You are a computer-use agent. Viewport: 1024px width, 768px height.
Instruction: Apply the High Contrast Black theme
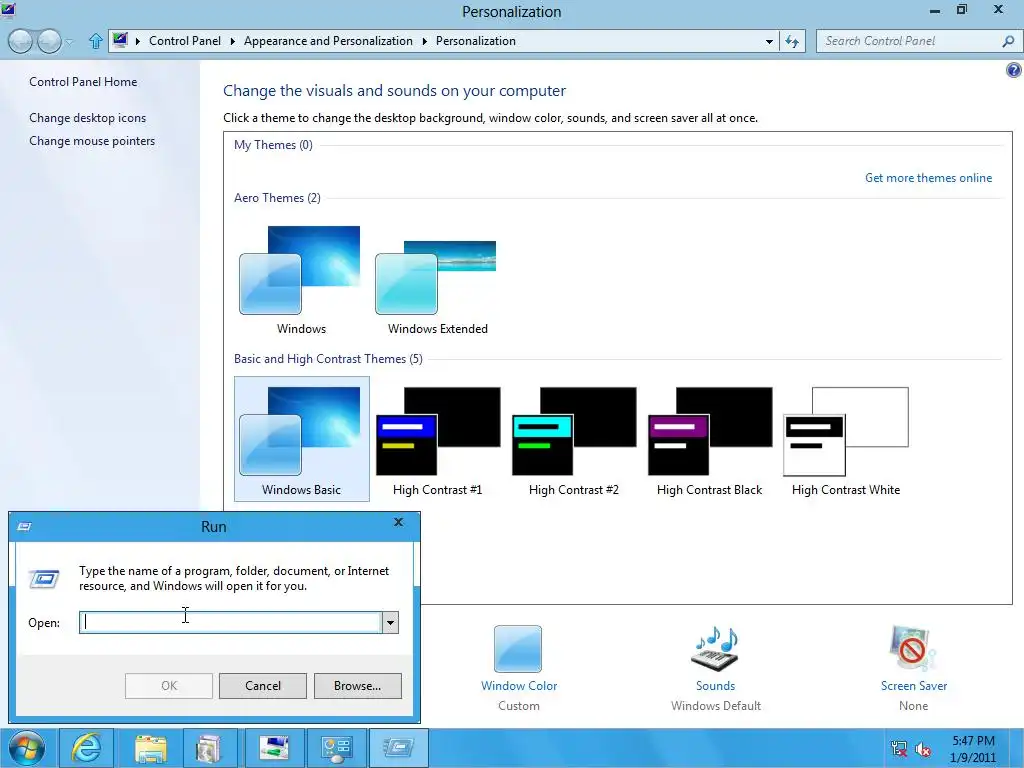(x=709, y=441)
